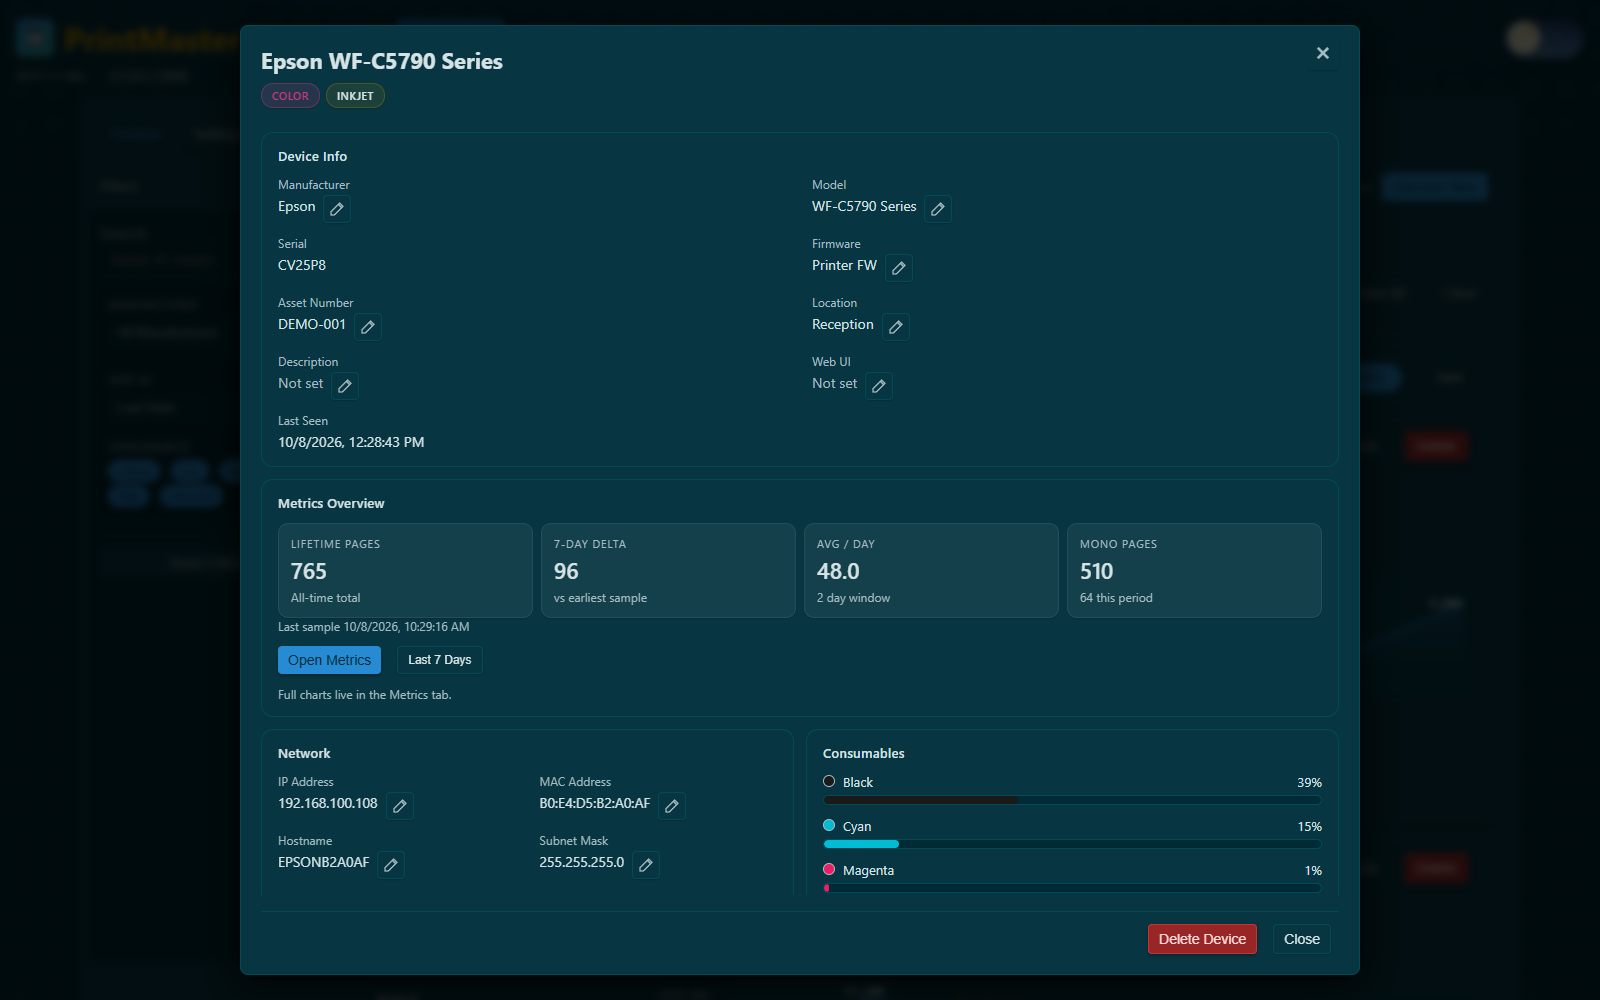1600x1000 pixels.
Task: Click the red Delete Device button
Action: pyautogui.click(x=1202, y=939)
